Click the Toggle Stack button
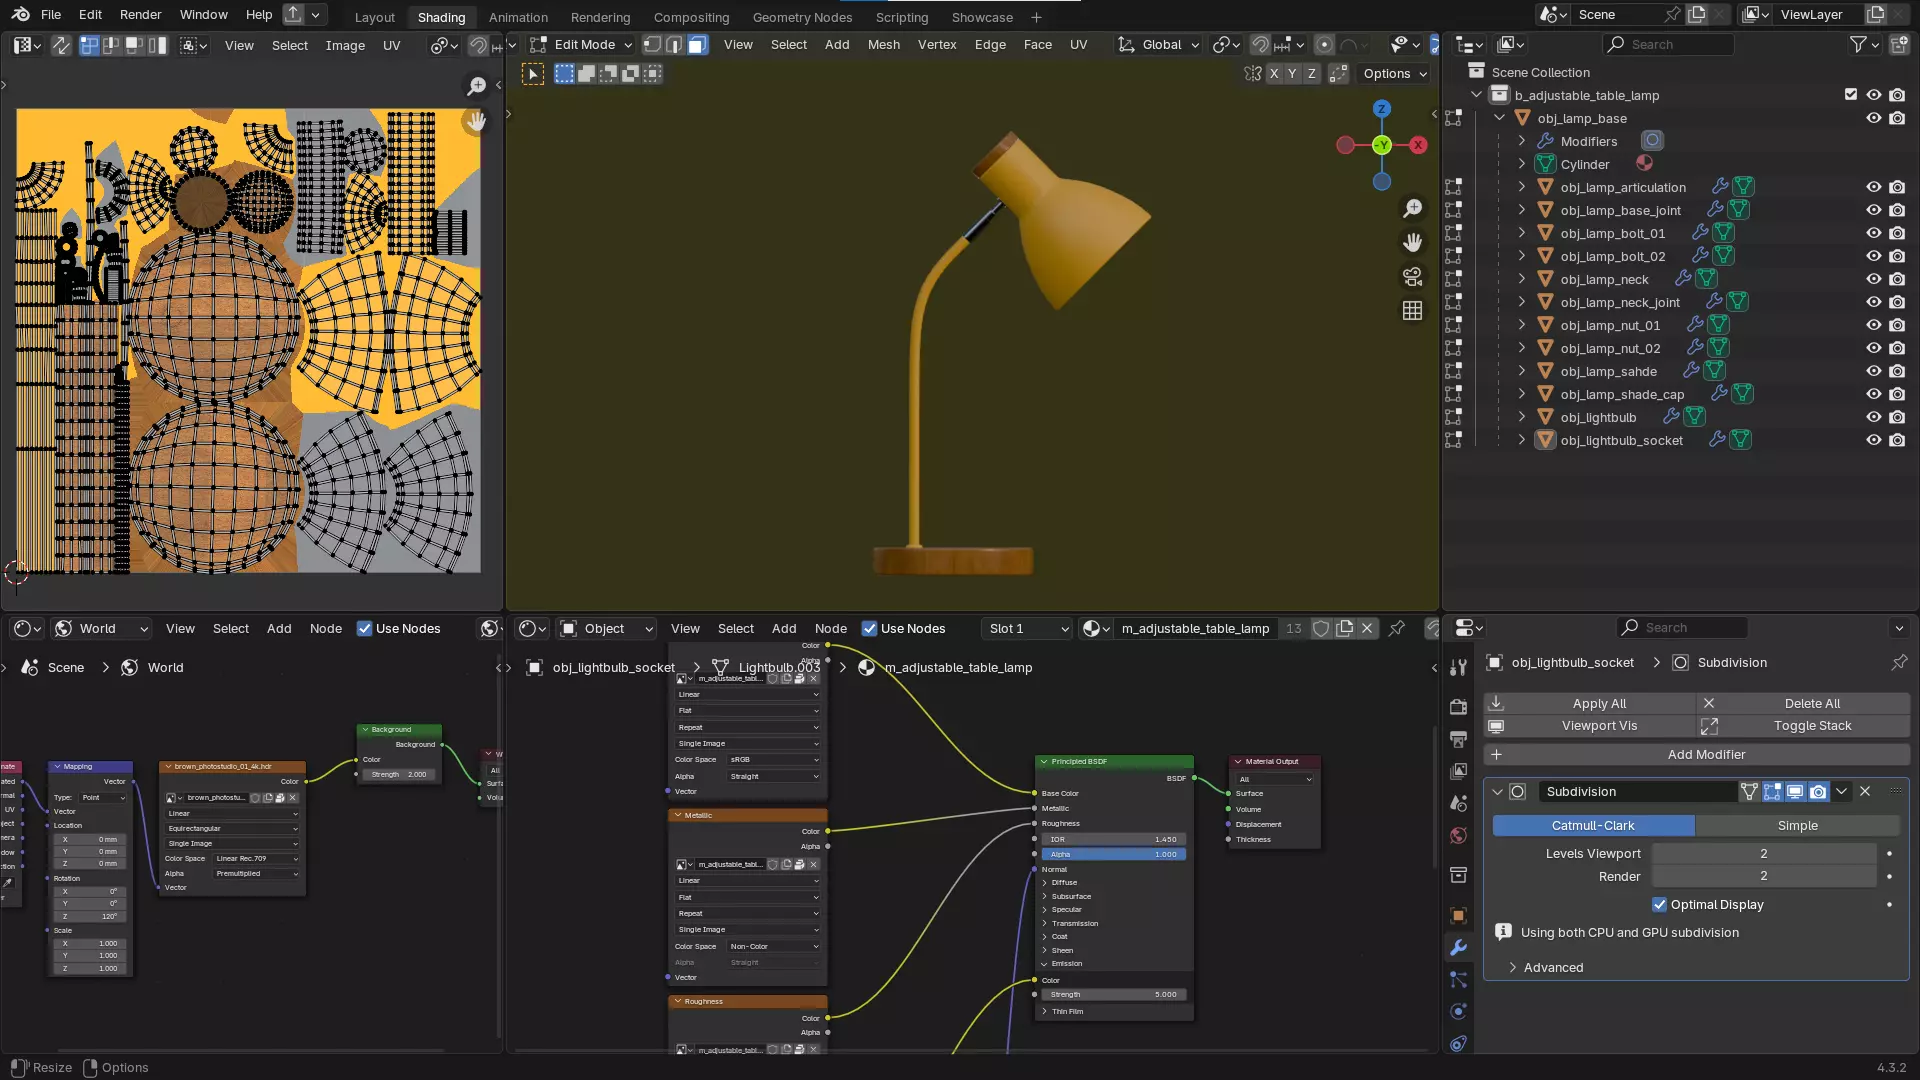This screenshot has width=1920, height=1080. click(x=1804, y=726)
